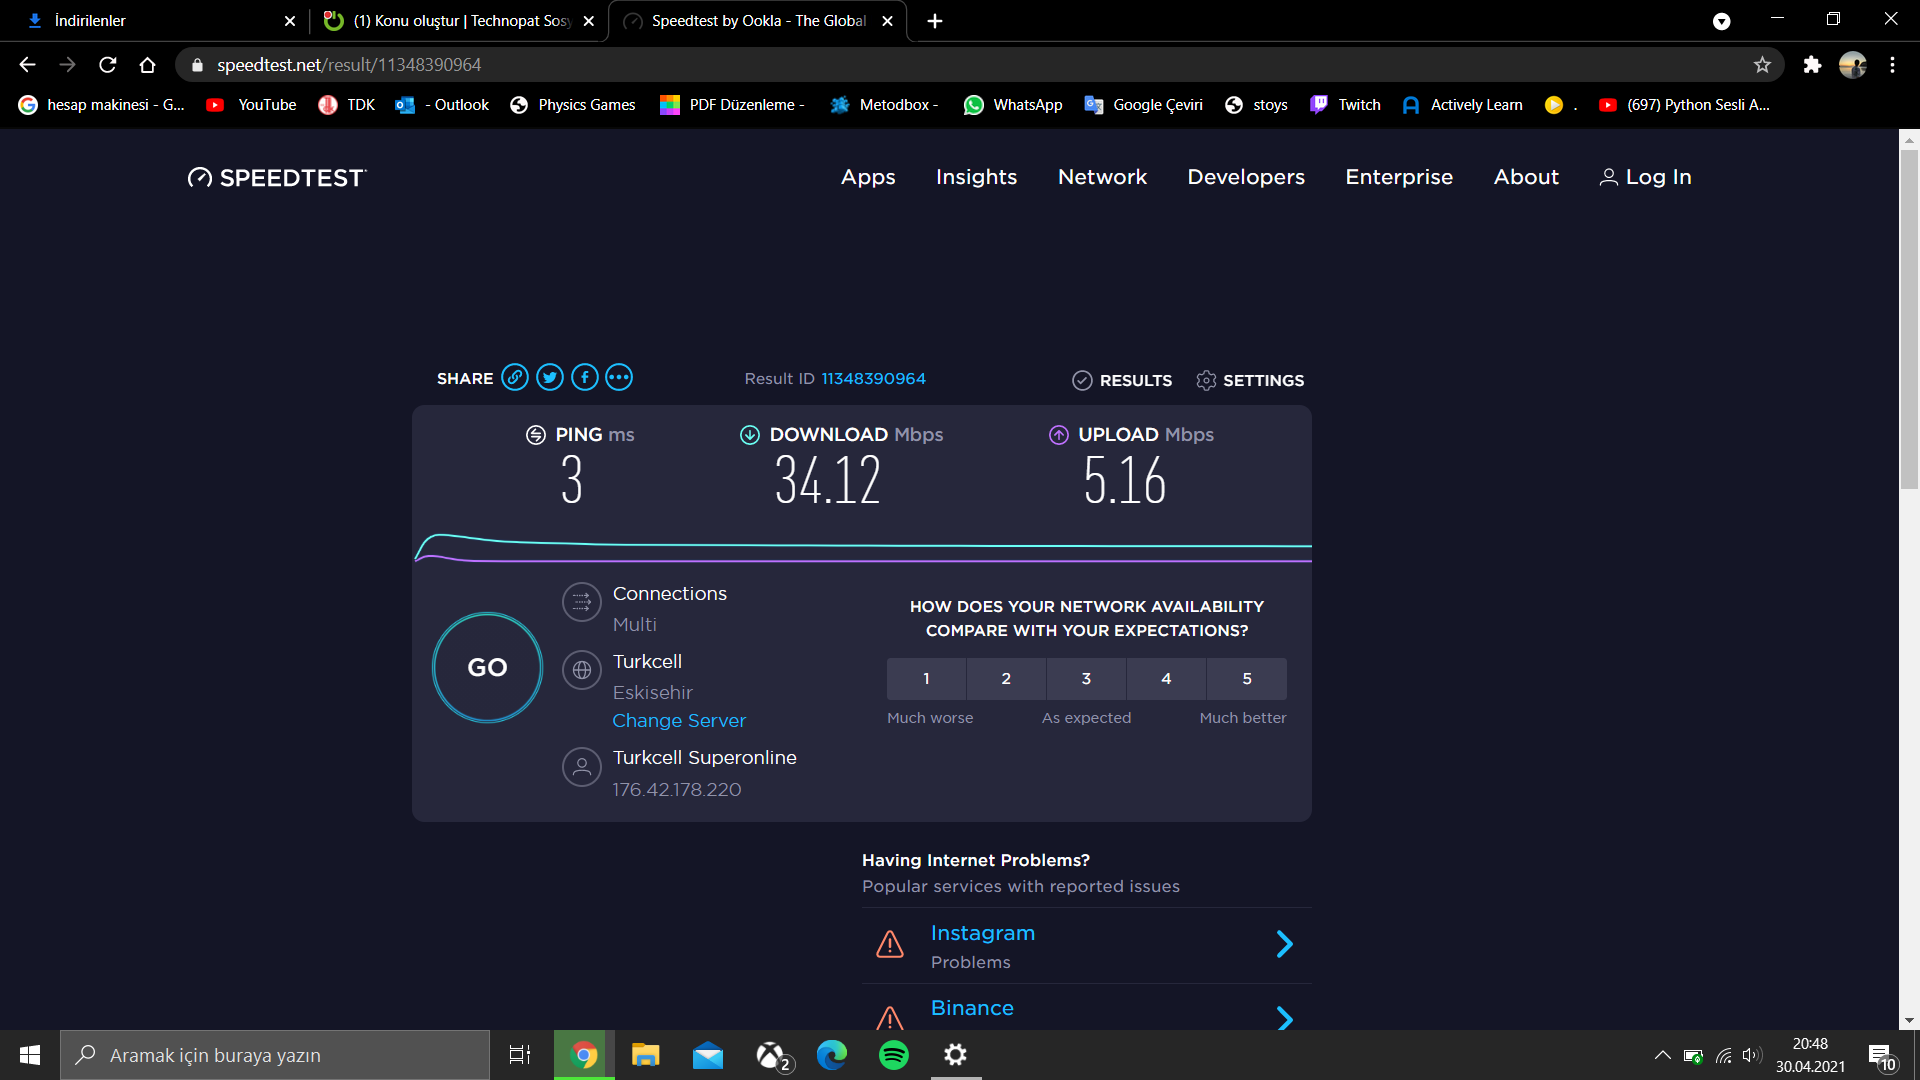Click the Speedtest logo

pos(278,178)
